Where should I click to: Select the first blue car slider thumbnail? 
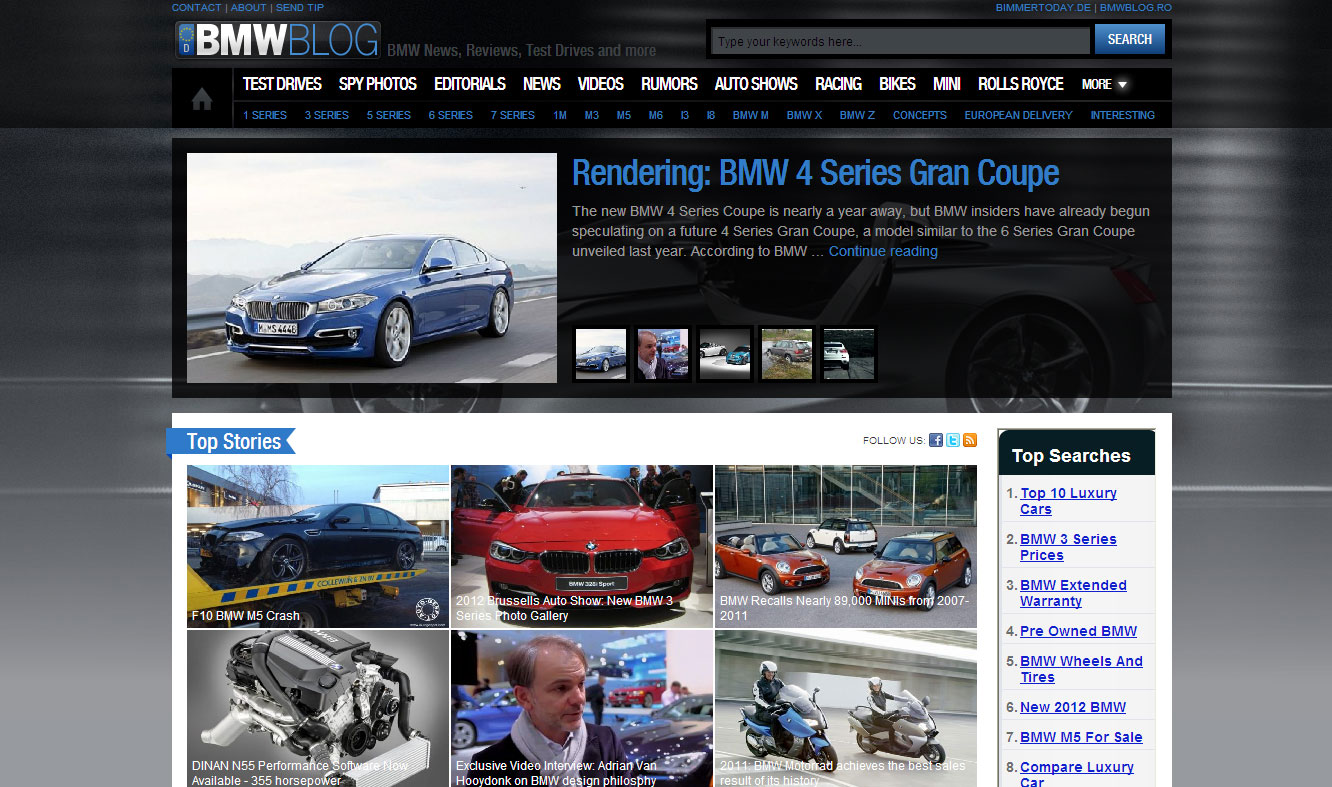(601, 354)
